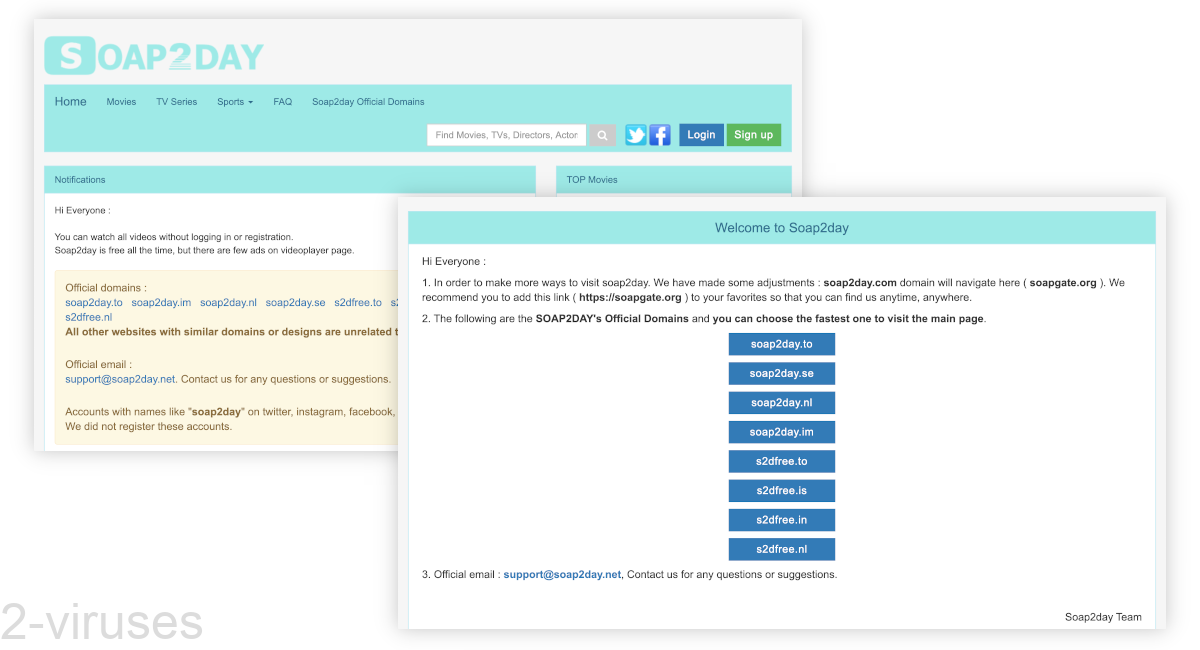The image size is (1200, 650).
Task: Choose the soap2day.nl domain button
Action: pyautogui.click(x=782, y=403)
